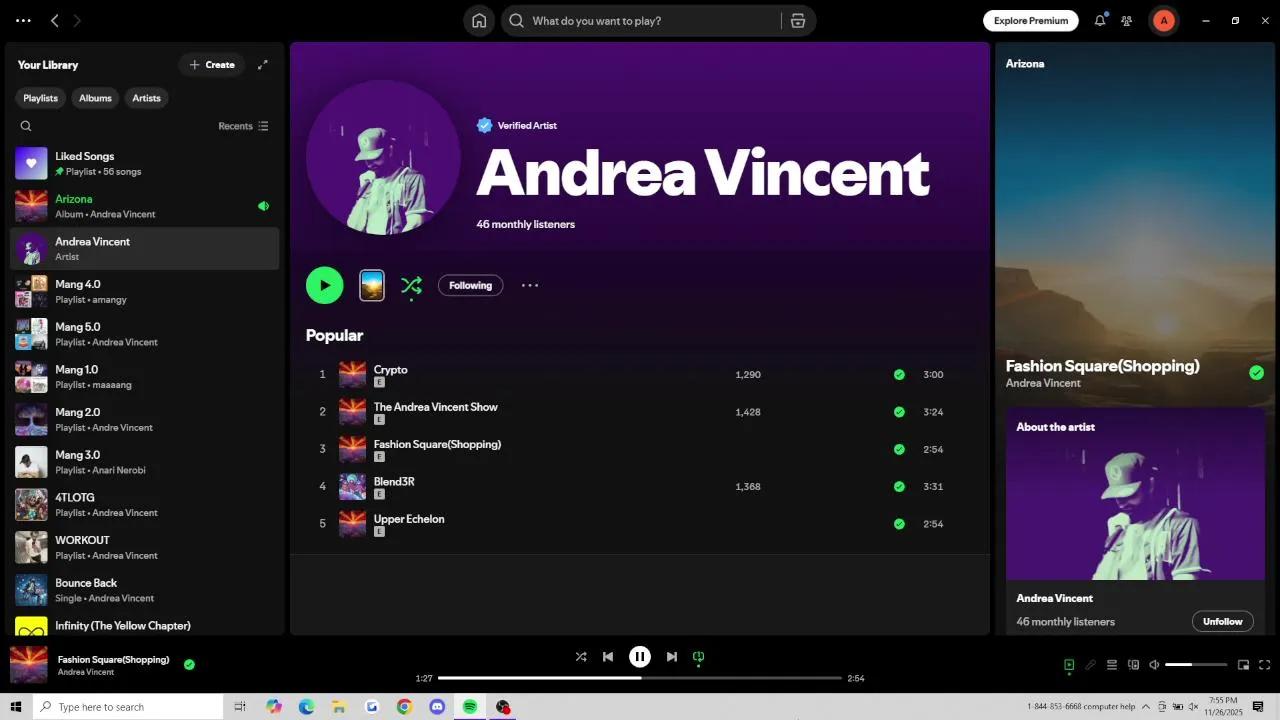Click Explore Premium button
Image resolution: width=1280 pixels, height=720 pixels.
tap(1031, 21)
